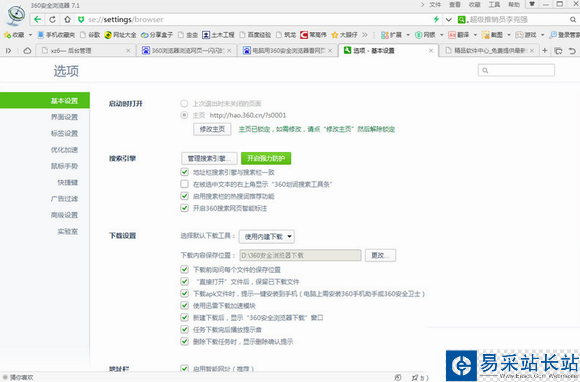The width and height of the screenshot is (580, 382).
Task: Enable 360划词搜索工具条 checkbox
Action: click(184, 184)
